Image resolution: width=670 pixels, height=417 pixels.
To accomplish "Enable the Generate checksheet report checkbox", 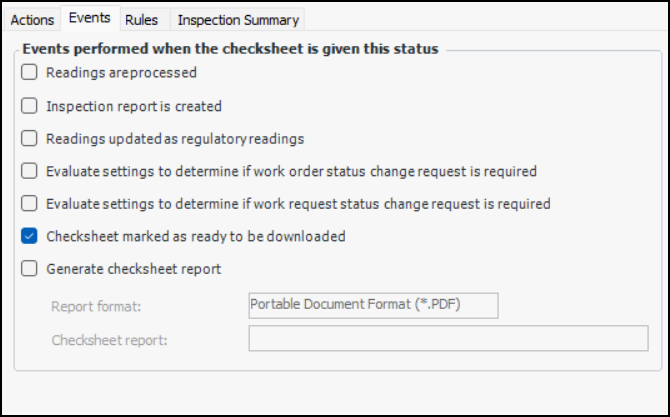I will click(29, 269).
